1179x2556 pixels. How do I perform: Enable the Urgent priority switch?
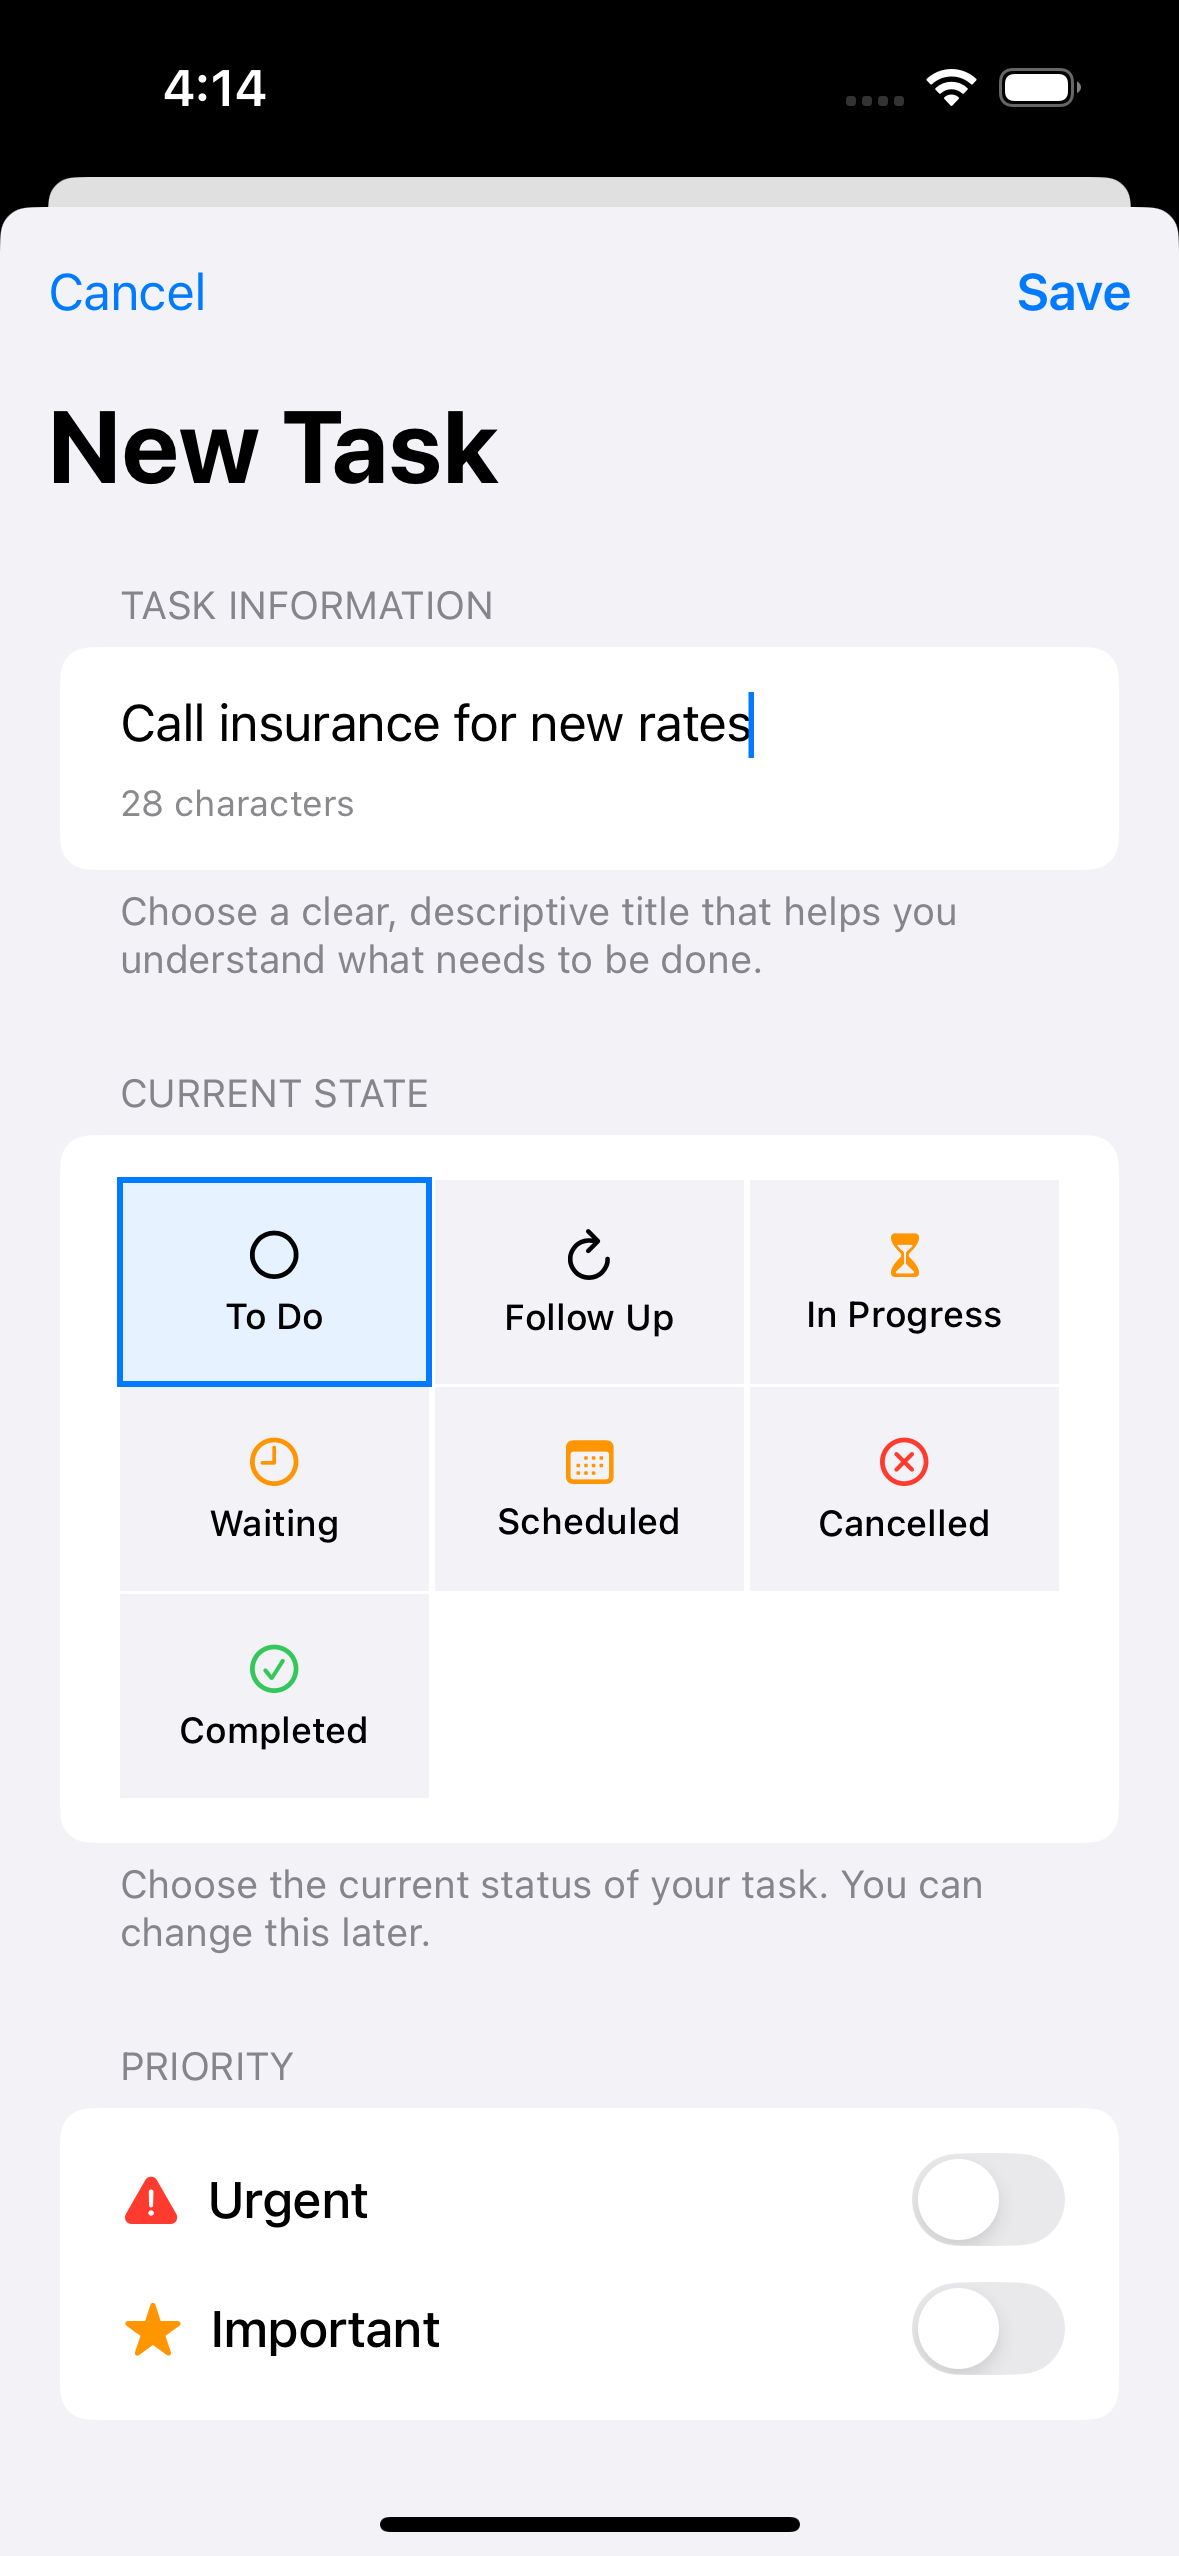(x=987, y=2200)
